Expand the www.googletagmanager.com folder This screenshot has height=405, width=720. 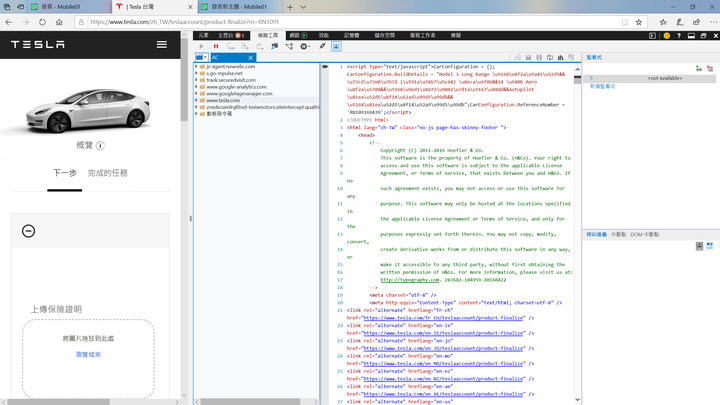click(x=197, y=93)
